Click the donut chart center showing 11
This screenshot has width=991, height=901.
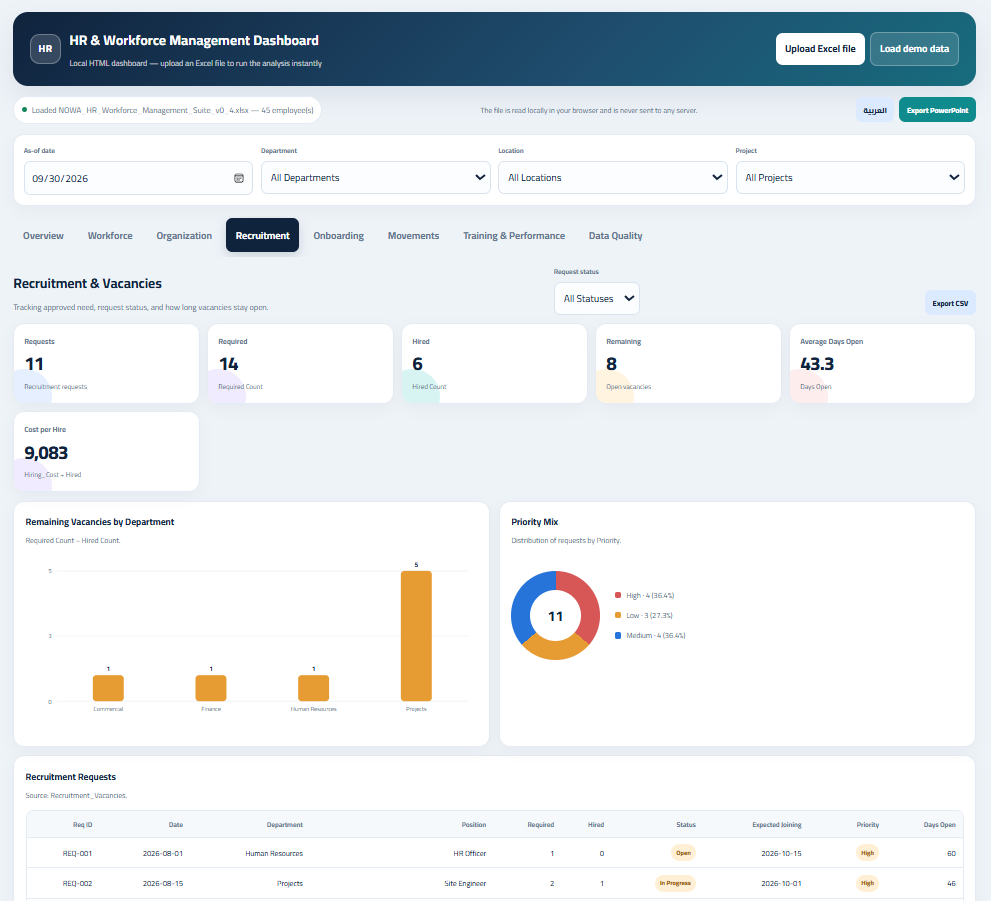tap(556, 616)
